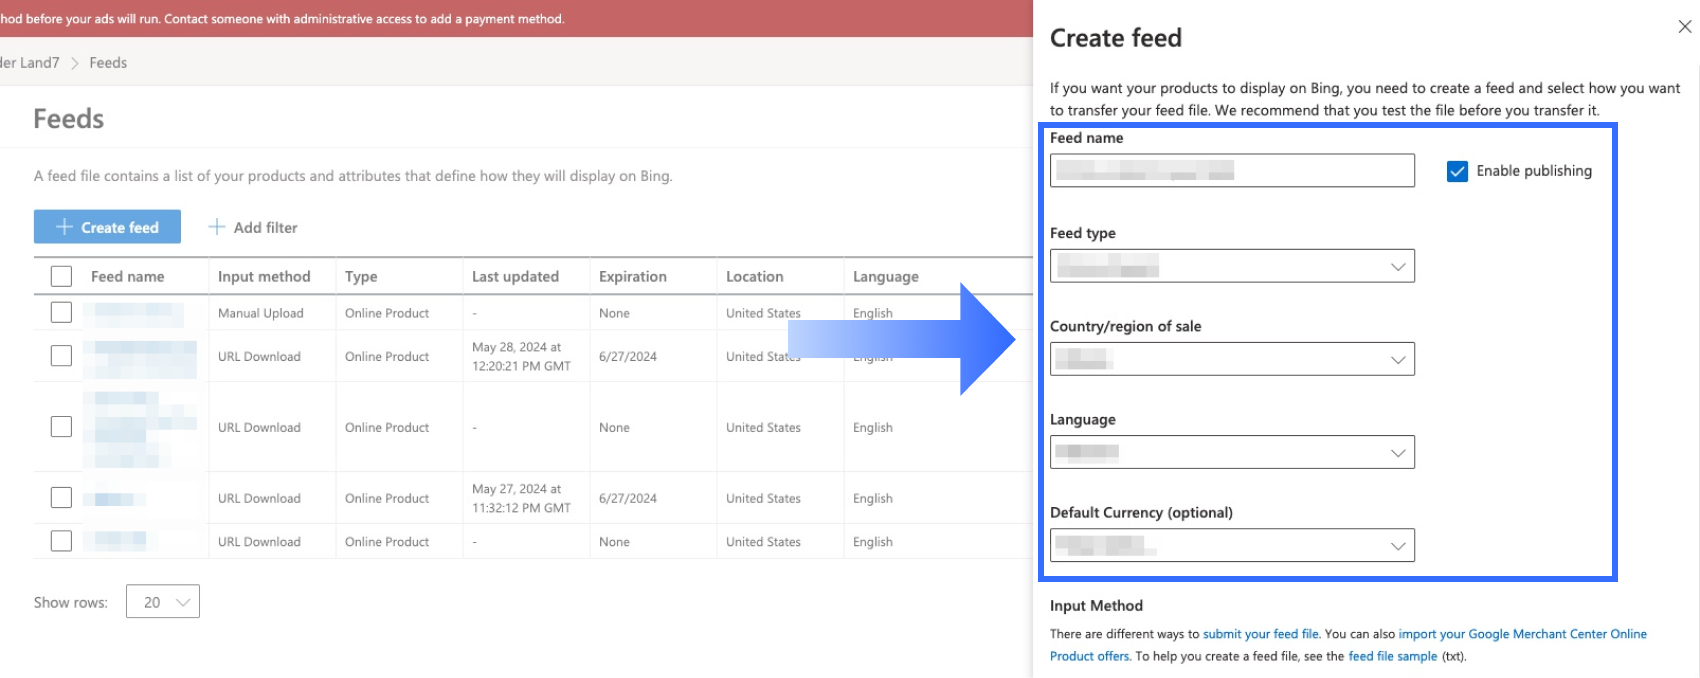The width and height of the screenshot is (1700, 678).
Task: Open the feed file sample link
Action: click(1392, 656)
